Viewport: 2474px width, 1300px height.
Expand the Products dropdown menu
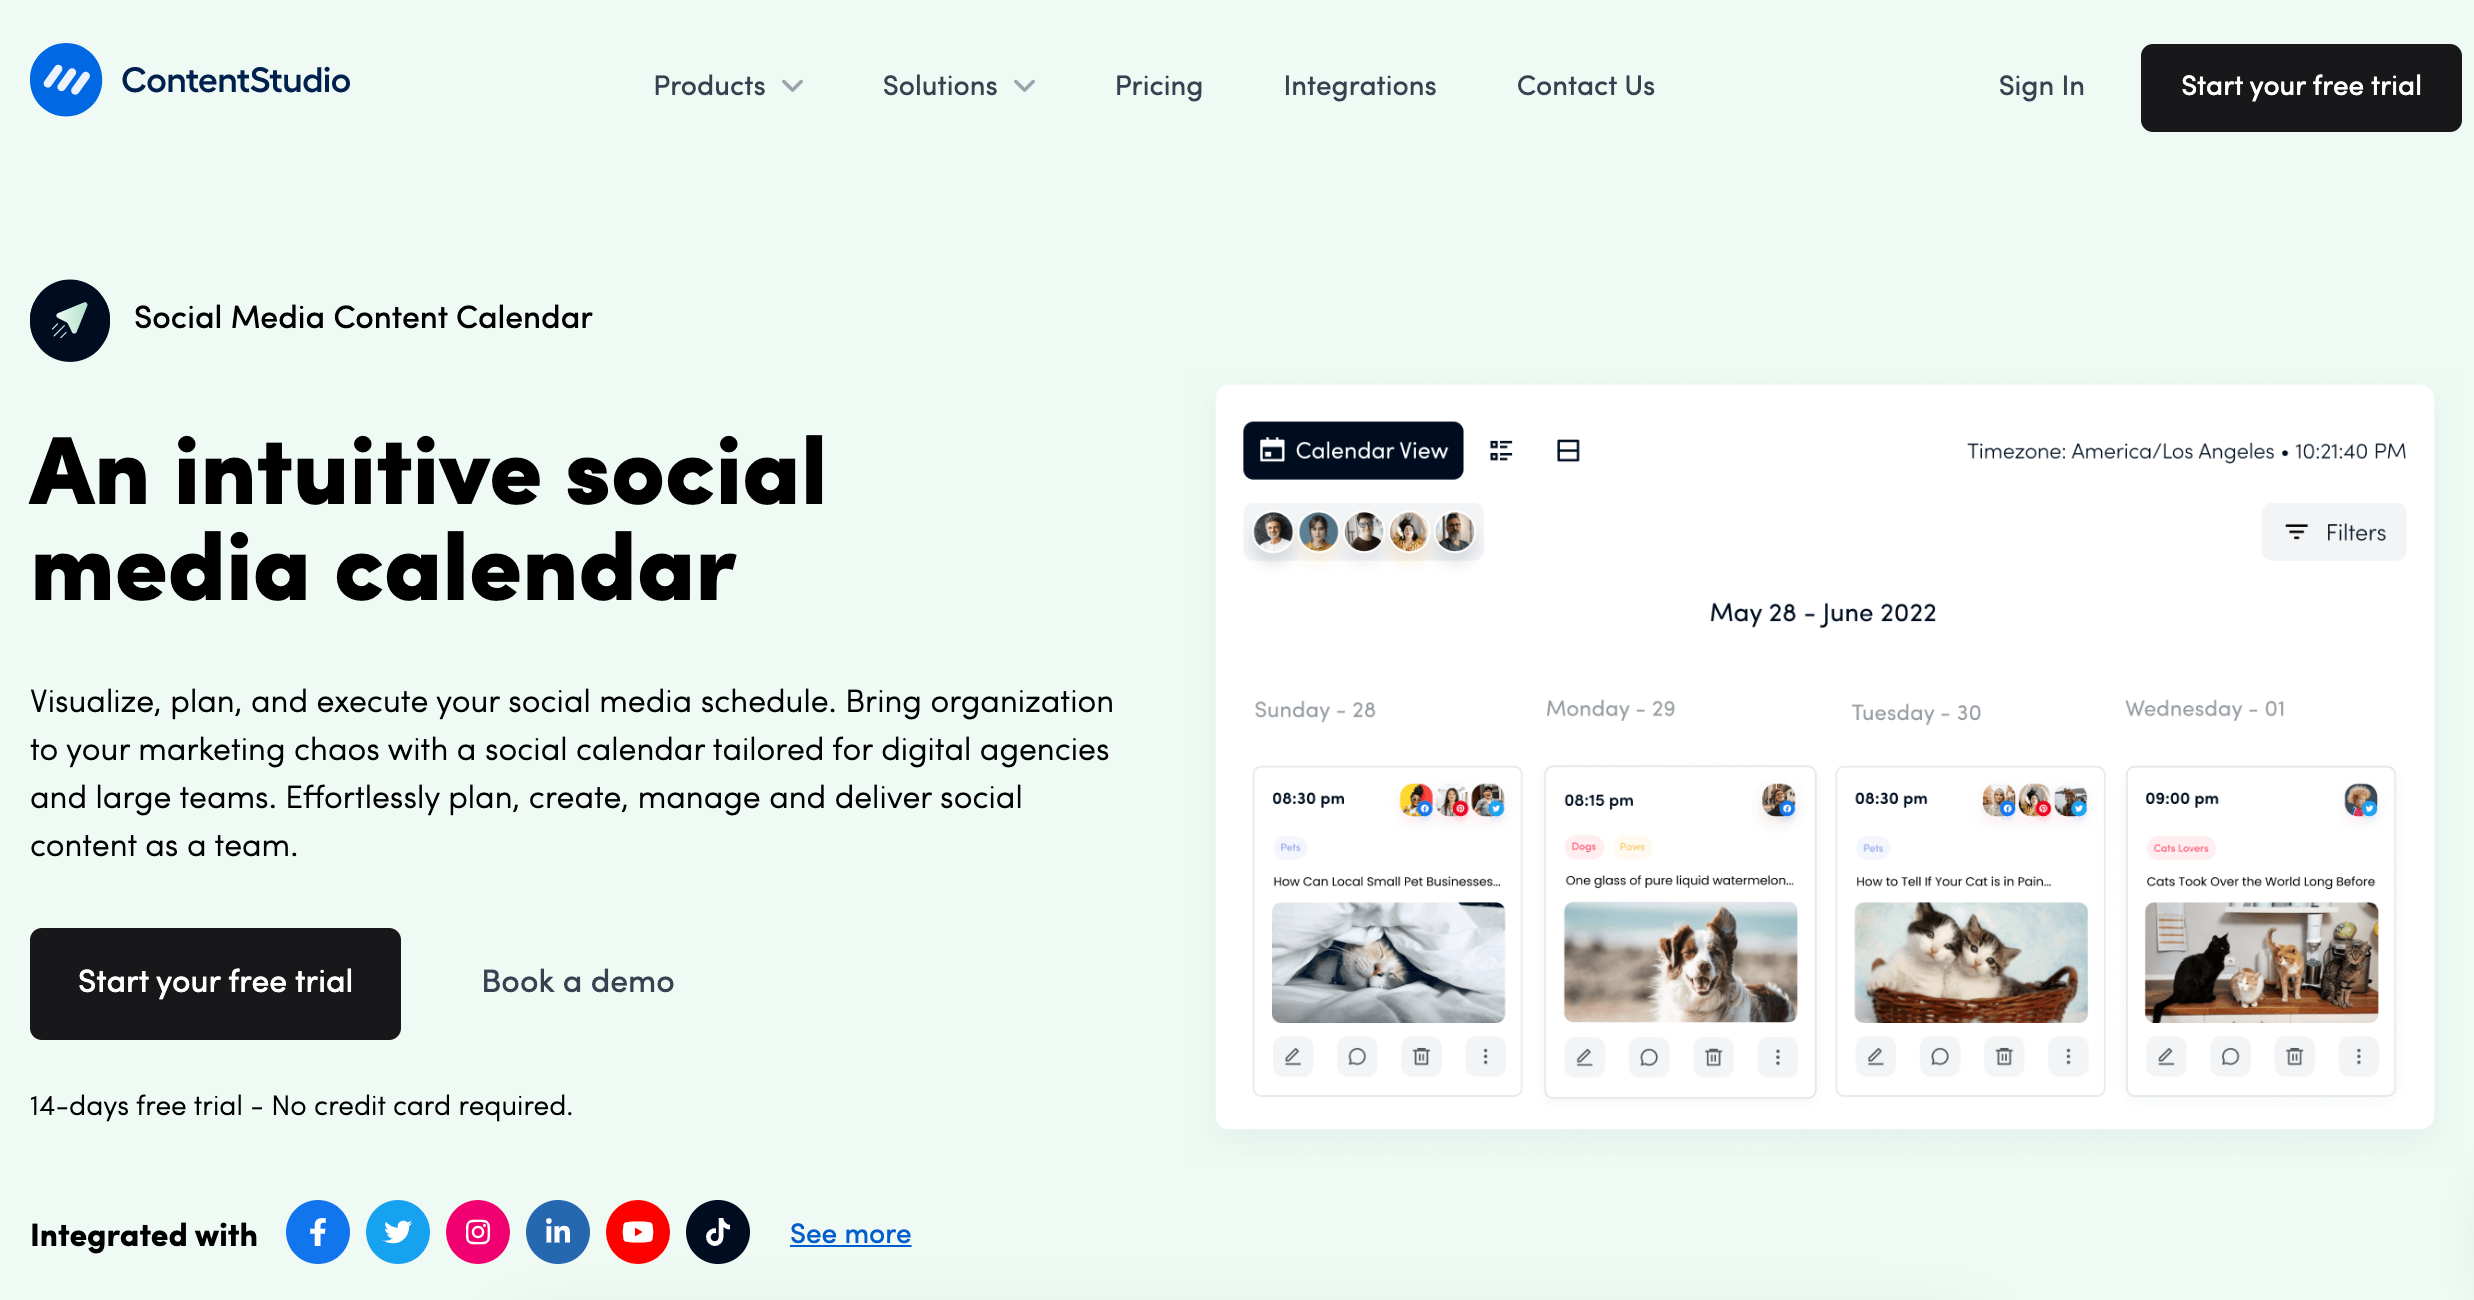pyautogui.click(x=726, y=83)
